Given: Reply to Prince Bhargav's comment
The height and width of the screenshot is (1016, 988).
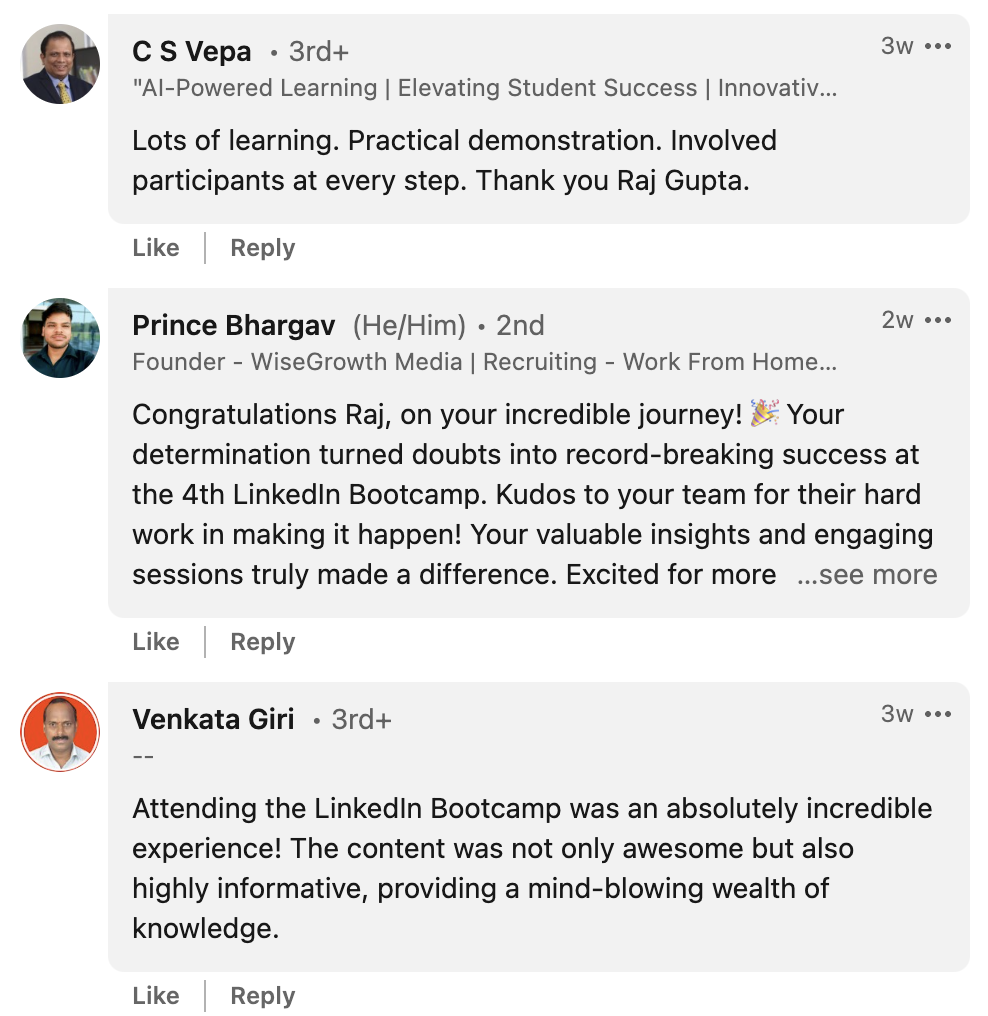Looking at the screenshot, I should pyautogui.click(x=262, y=642).
